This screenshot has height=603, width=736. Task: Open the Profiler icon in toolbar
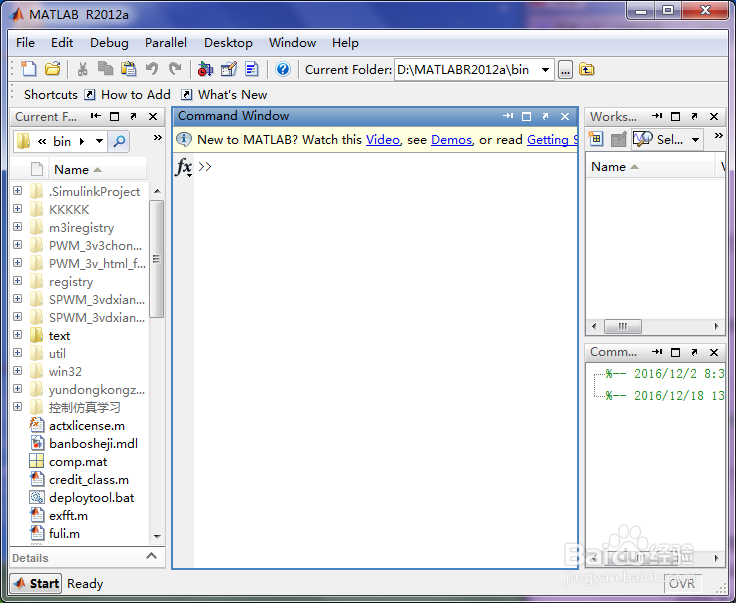[x=252, y=69]
